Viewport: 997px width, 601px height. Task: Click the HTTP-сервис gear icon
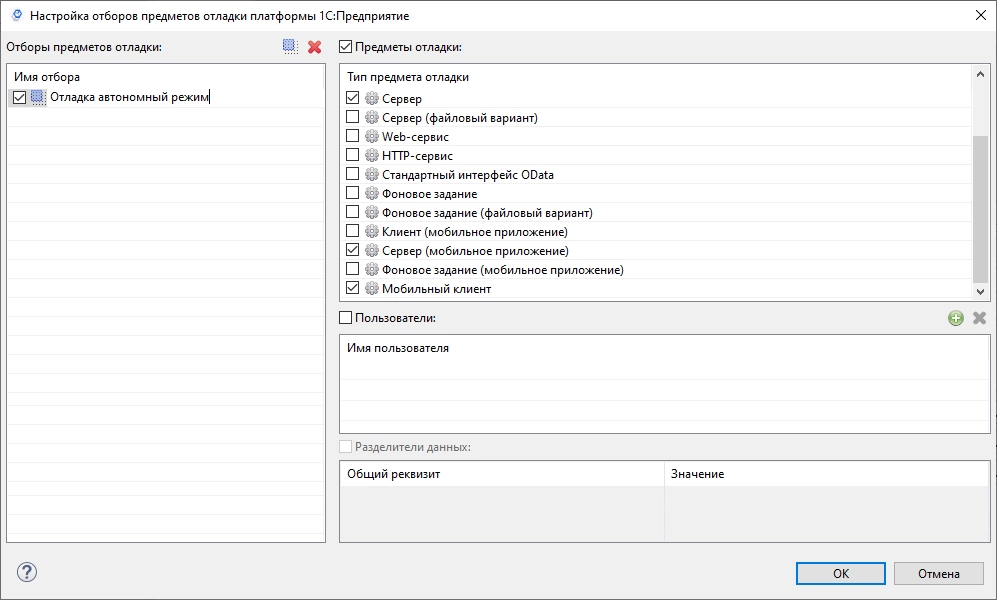point(372,156)
